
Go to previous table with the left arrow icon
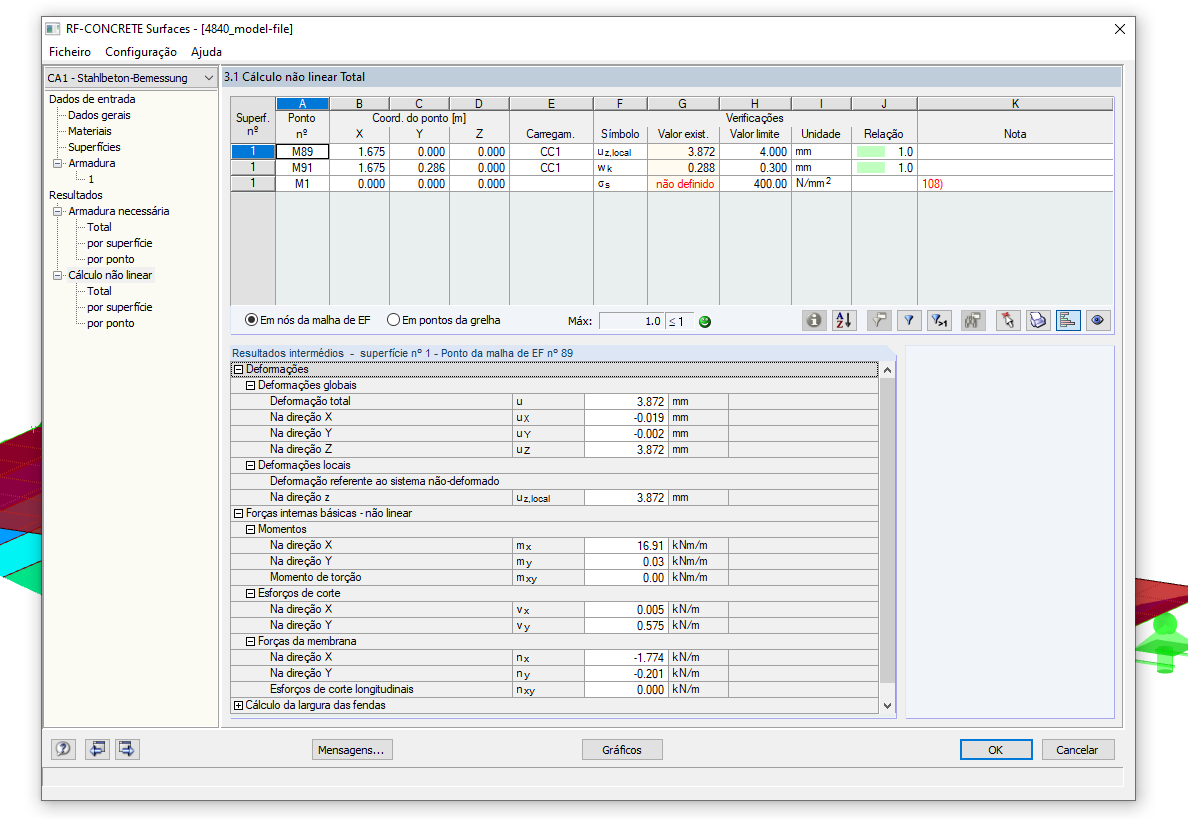[x=97, y=749]
